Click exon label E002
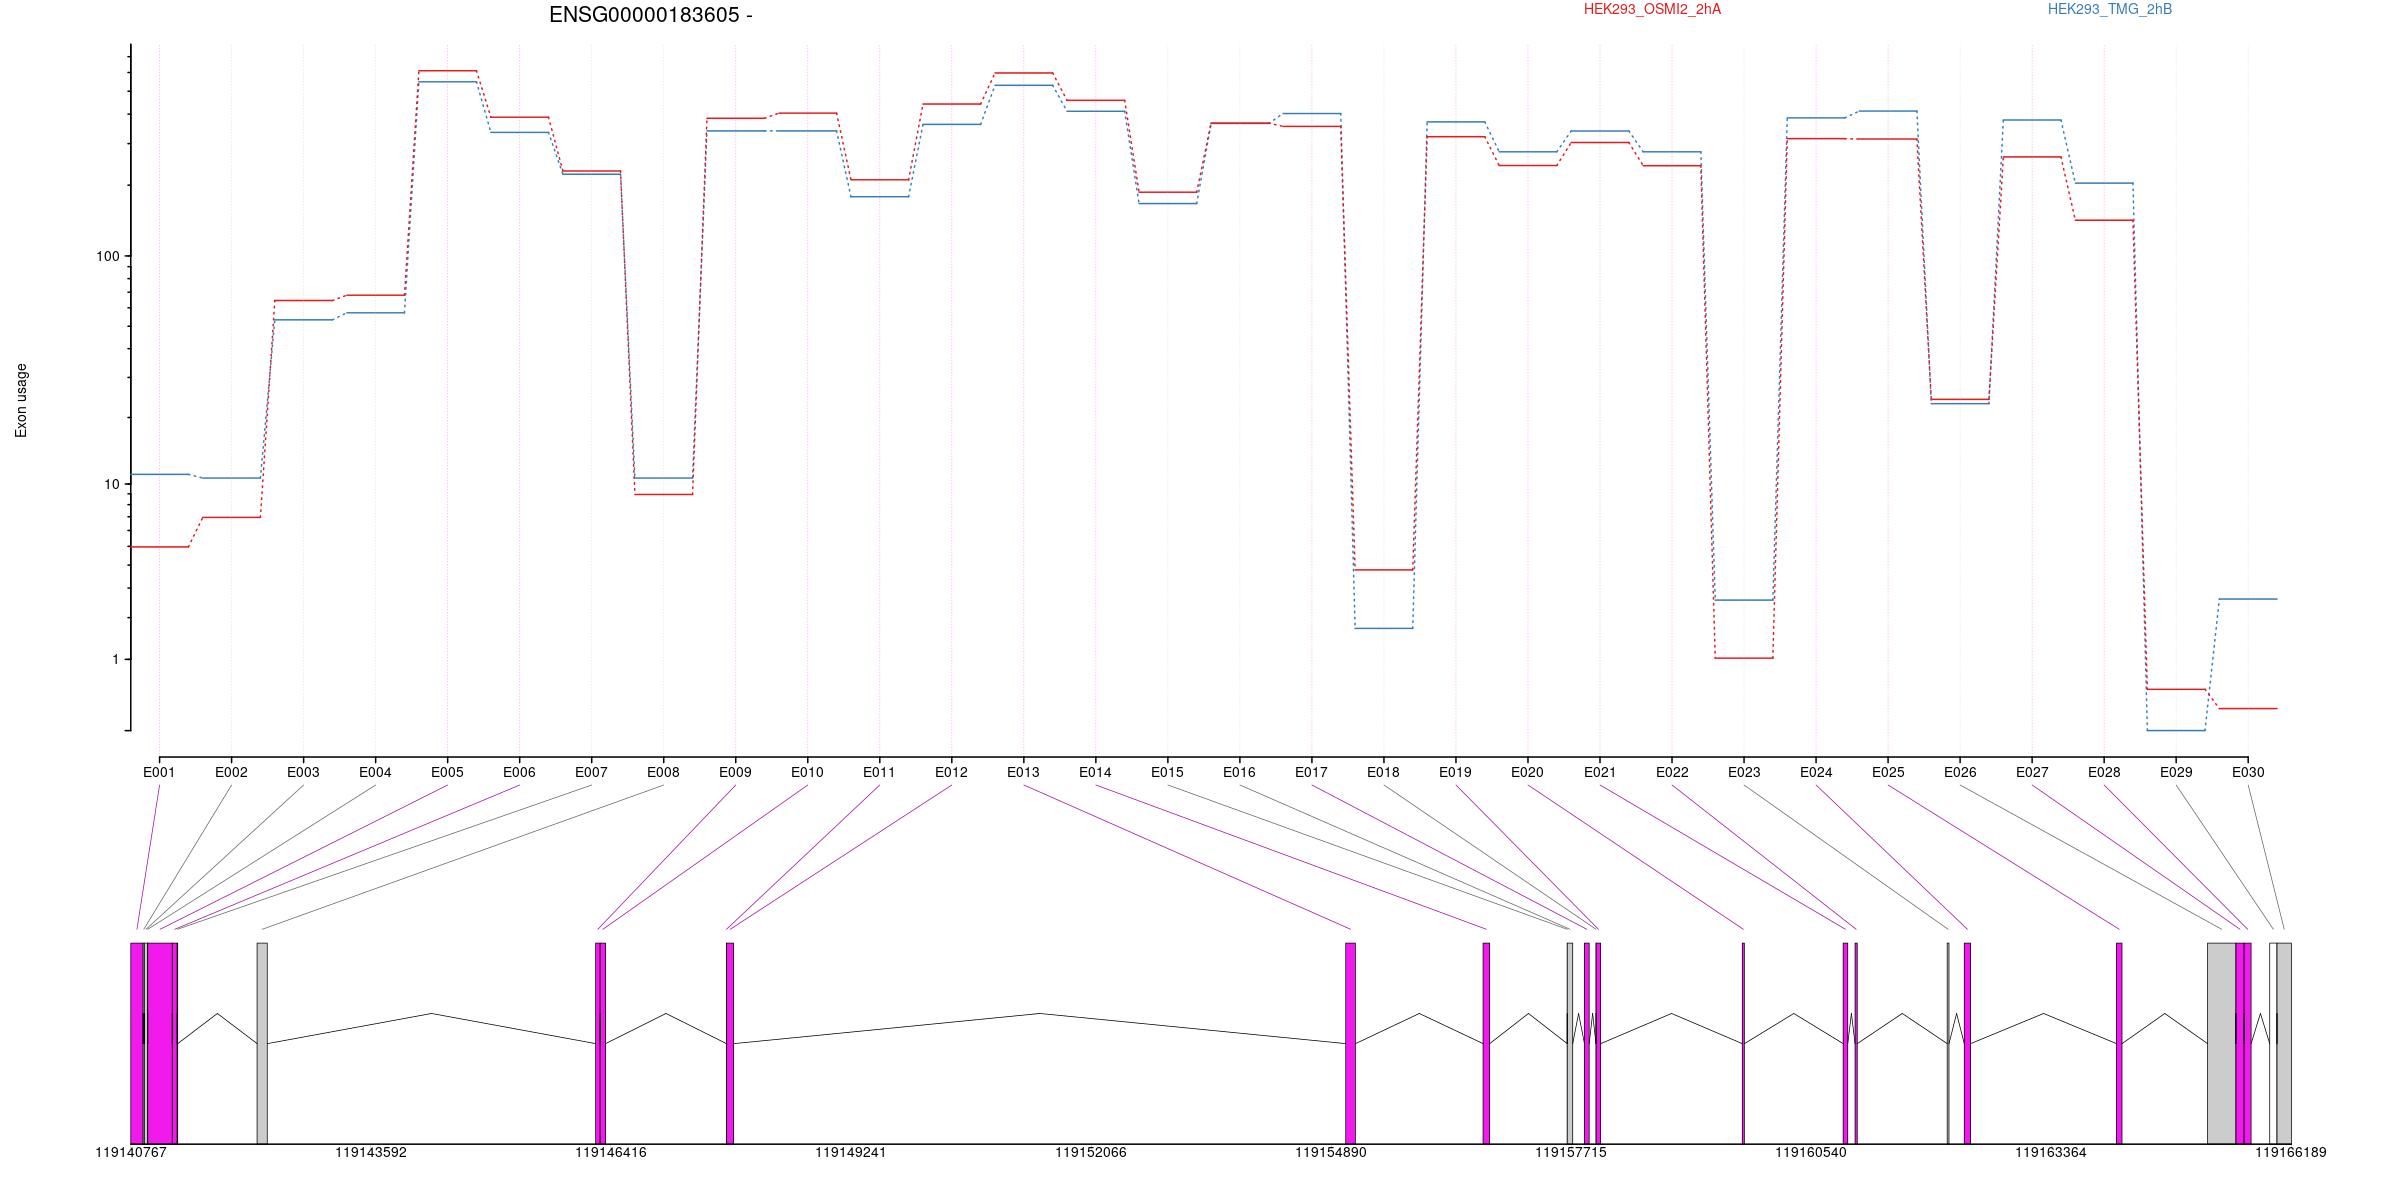The height and width of the screenshot is (1200, 2400). click(x=231, y=772)
